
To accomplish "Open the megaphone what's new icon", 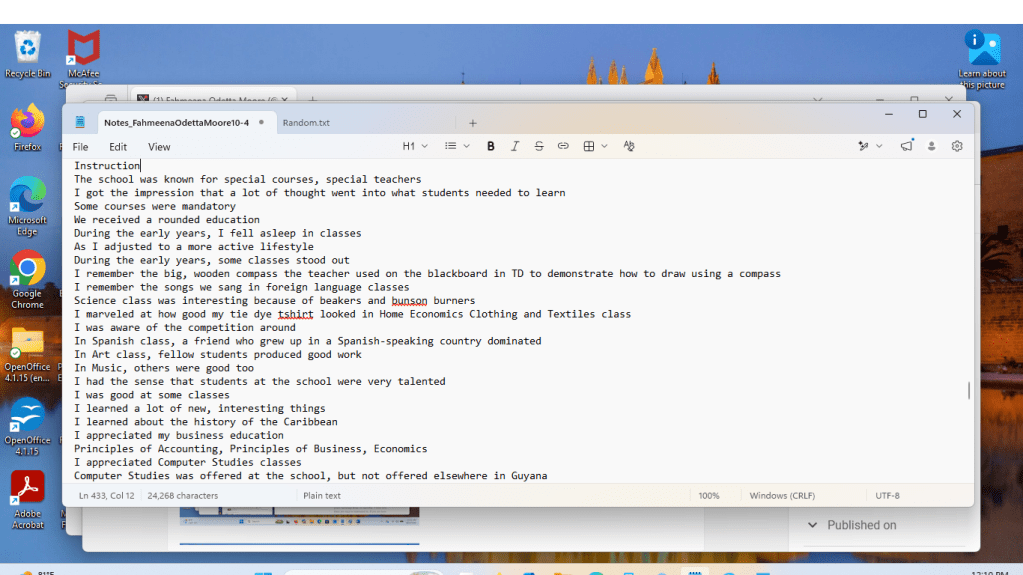I will pyautogui.click(x=906, y=146).
